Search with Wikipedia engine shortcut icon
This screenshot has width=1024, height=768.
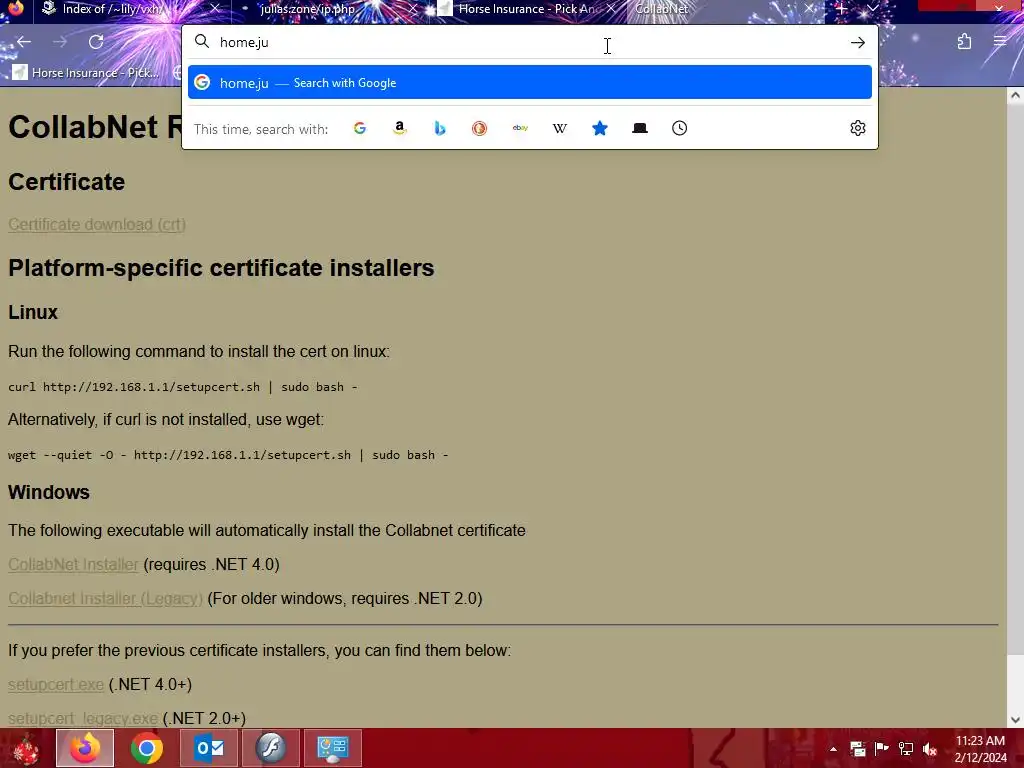coord(560,129)
